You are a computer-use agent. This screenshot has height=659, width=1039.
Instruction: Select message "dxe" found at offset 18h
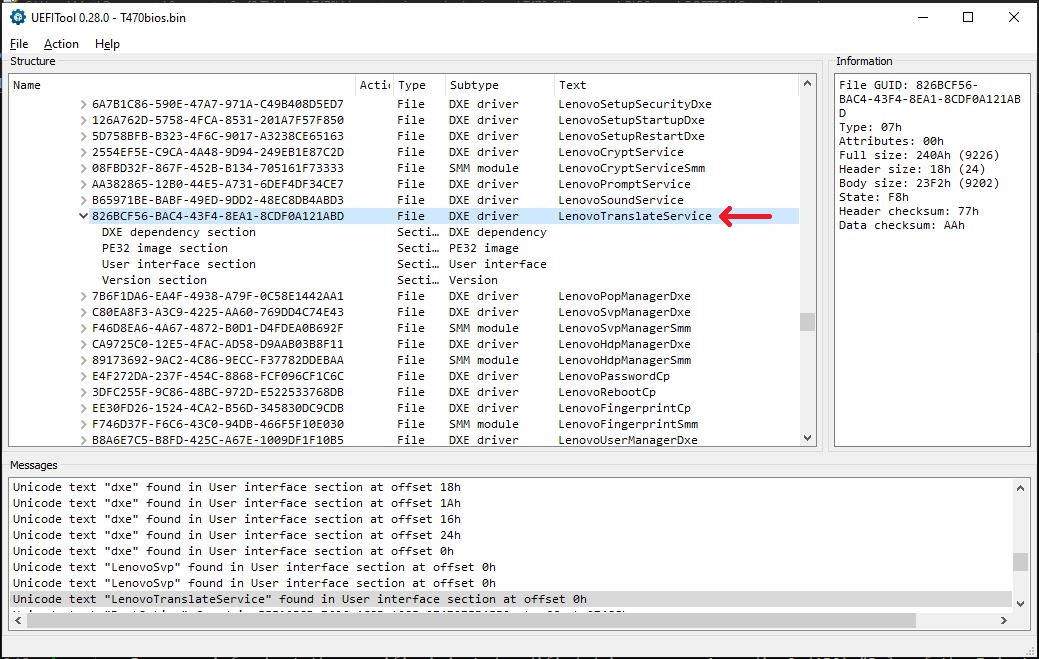click(x=237, y=487)
